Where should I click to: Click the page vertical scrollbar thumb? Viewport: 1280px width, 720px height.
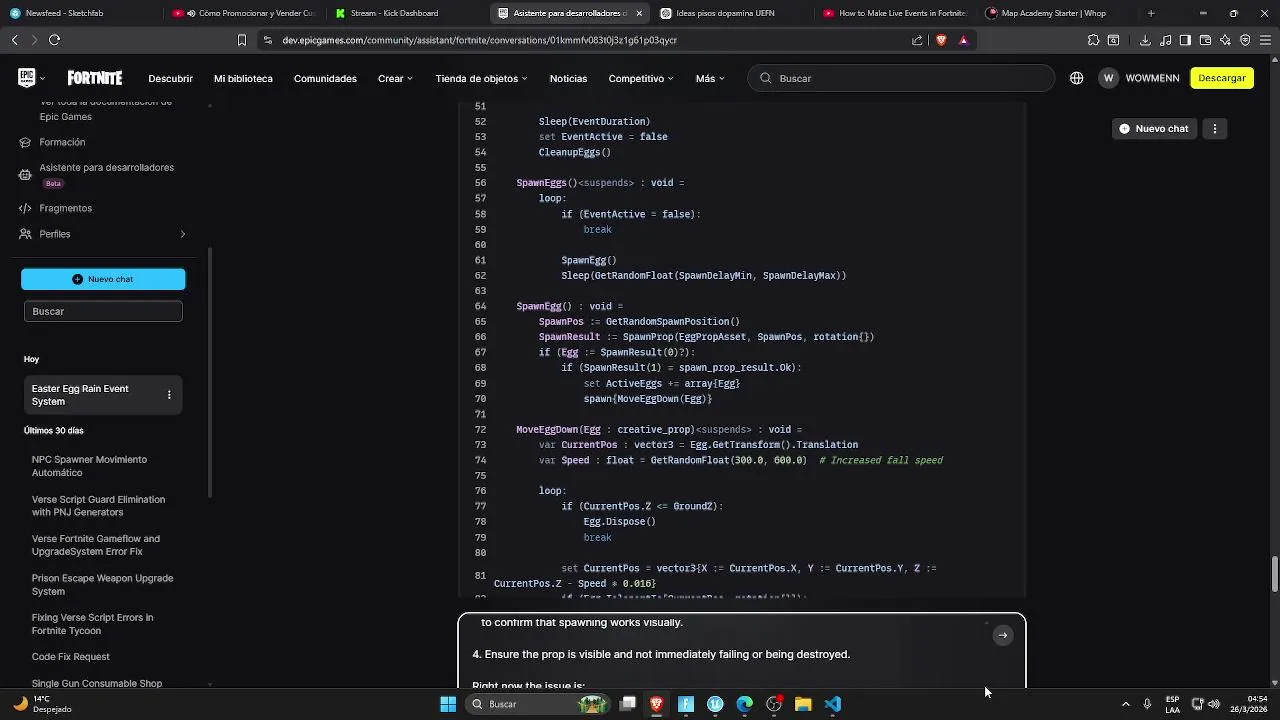(1275, 575)
